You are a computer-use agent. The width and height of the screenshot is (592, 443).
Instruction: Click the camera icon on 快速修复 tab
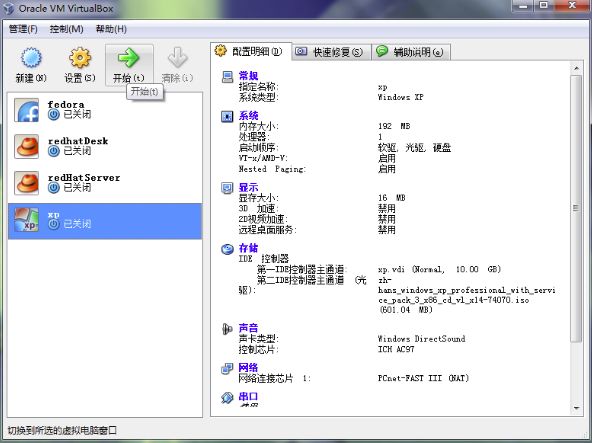301,51
